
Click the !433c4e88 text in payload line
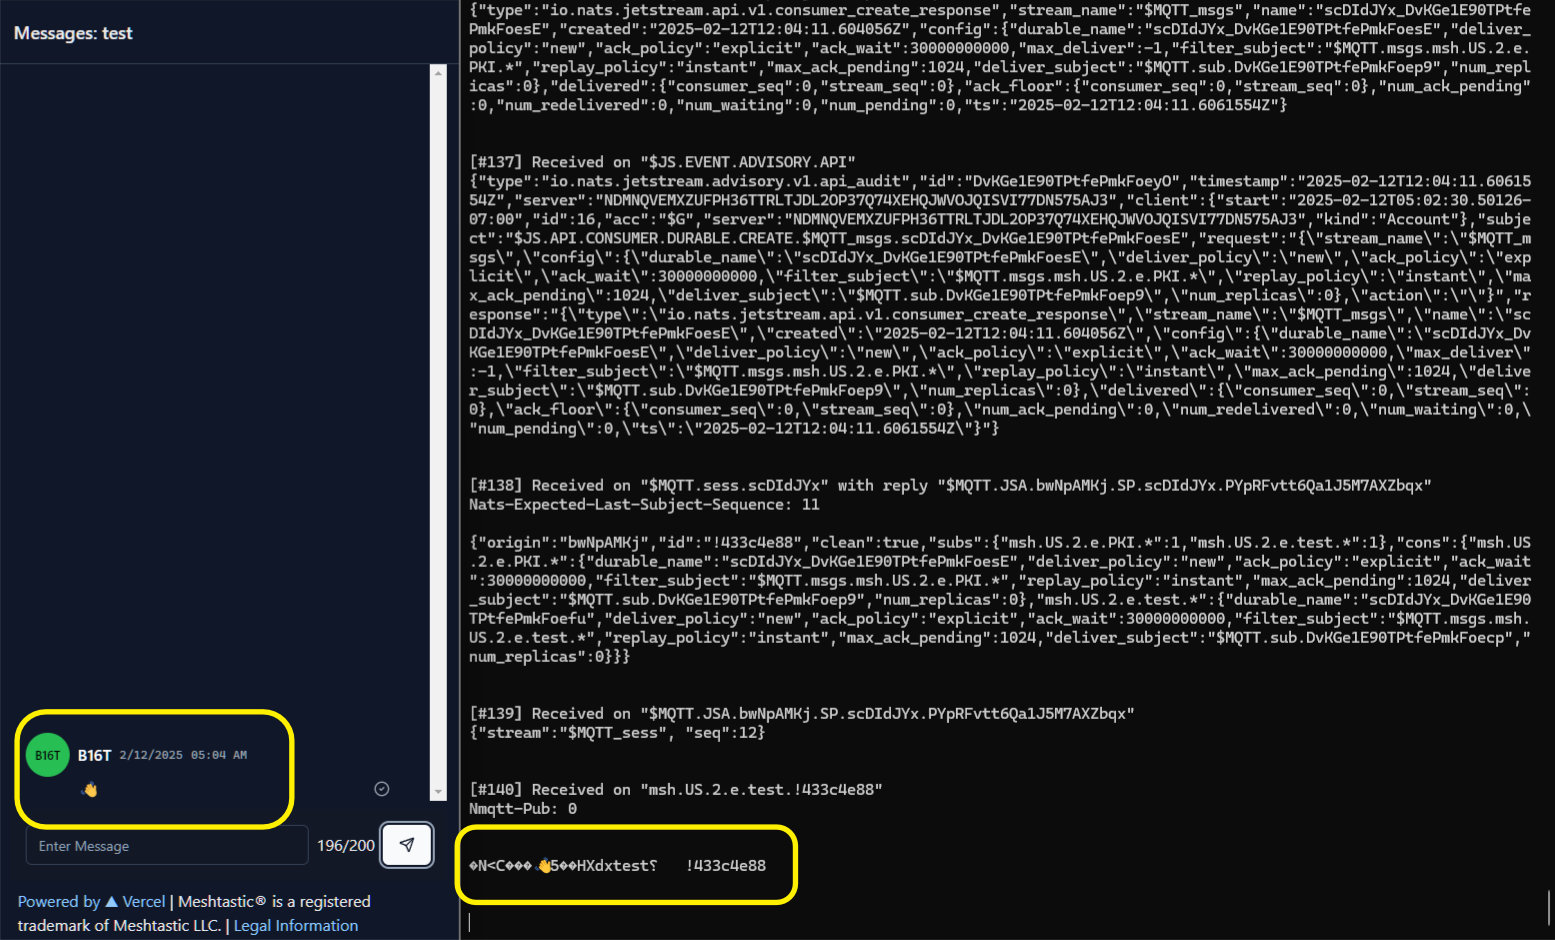click(x=726, y=865)
